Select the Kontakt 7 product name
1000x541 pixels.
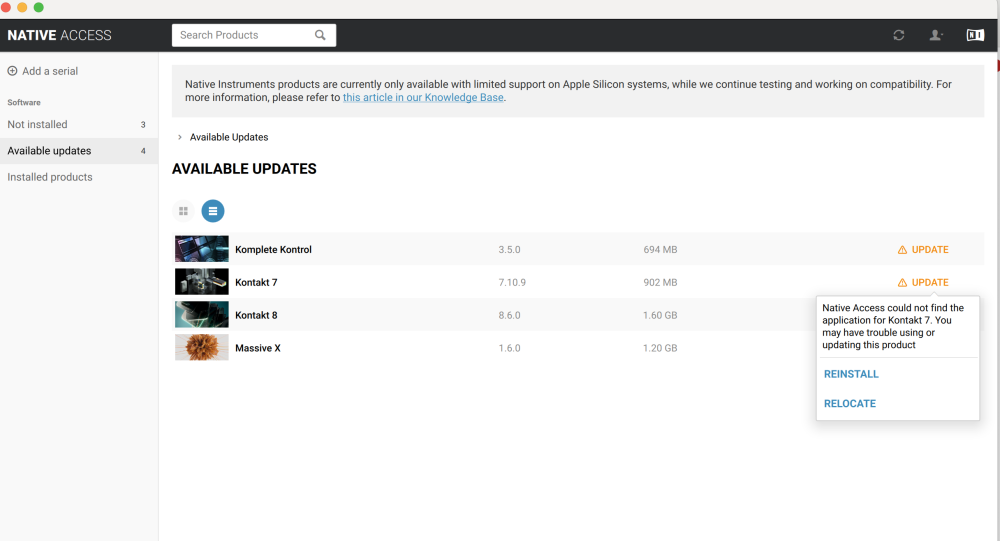point(256,282)
